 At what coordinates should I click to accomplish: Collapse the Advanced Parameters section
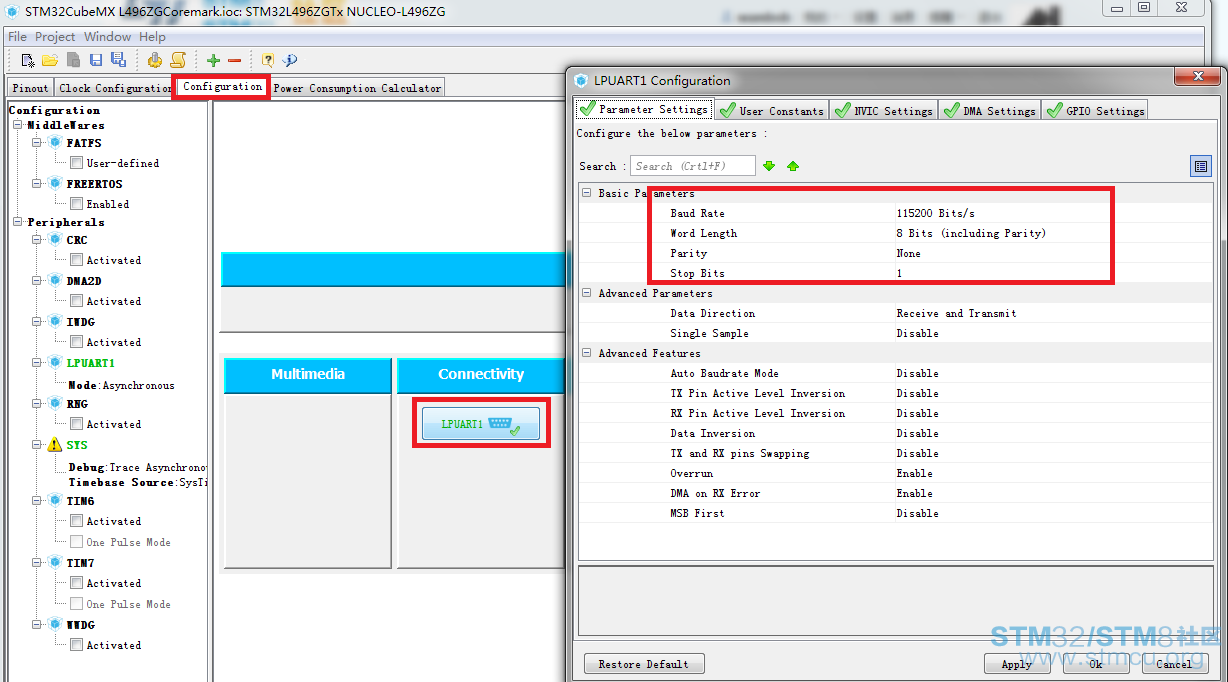tap(587, 293)
